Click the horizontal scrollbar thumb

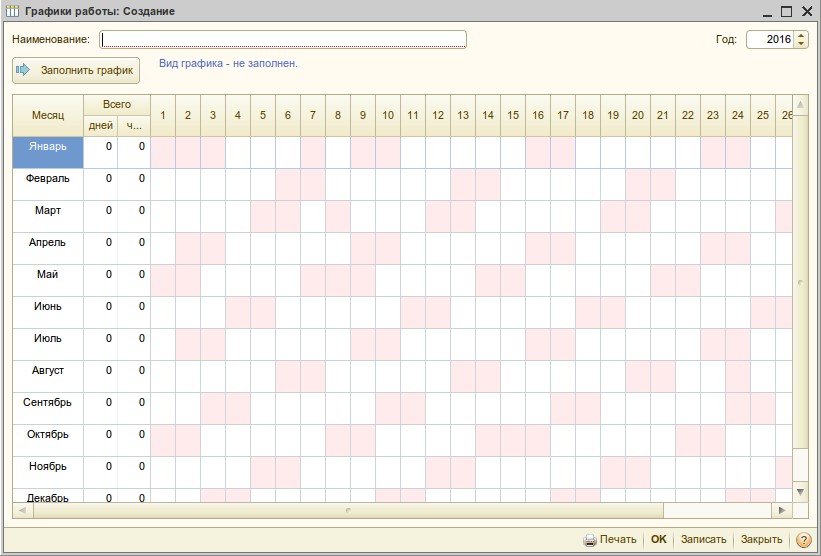[348, 510]
